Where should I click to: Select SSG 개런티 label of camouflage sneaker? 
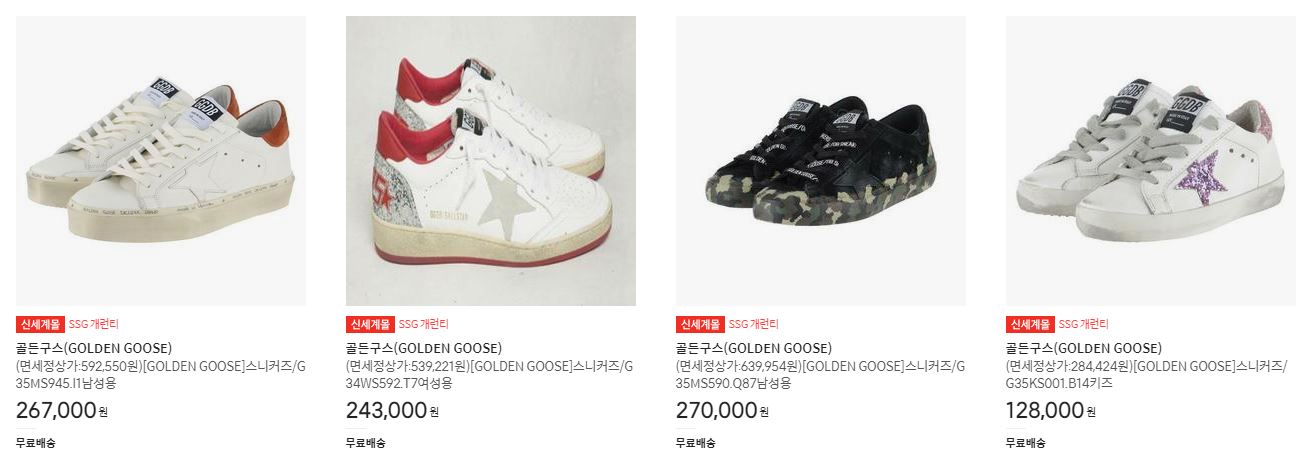click(754, 324)
